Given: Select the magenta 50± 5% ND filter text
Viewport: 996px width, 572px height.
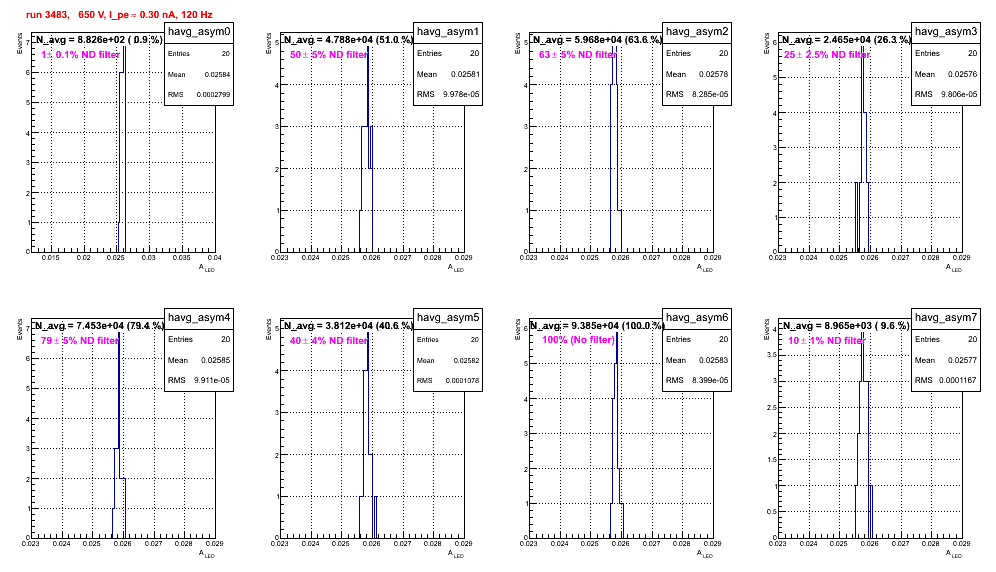Looking at the screenshot, I should pos(329,55).
